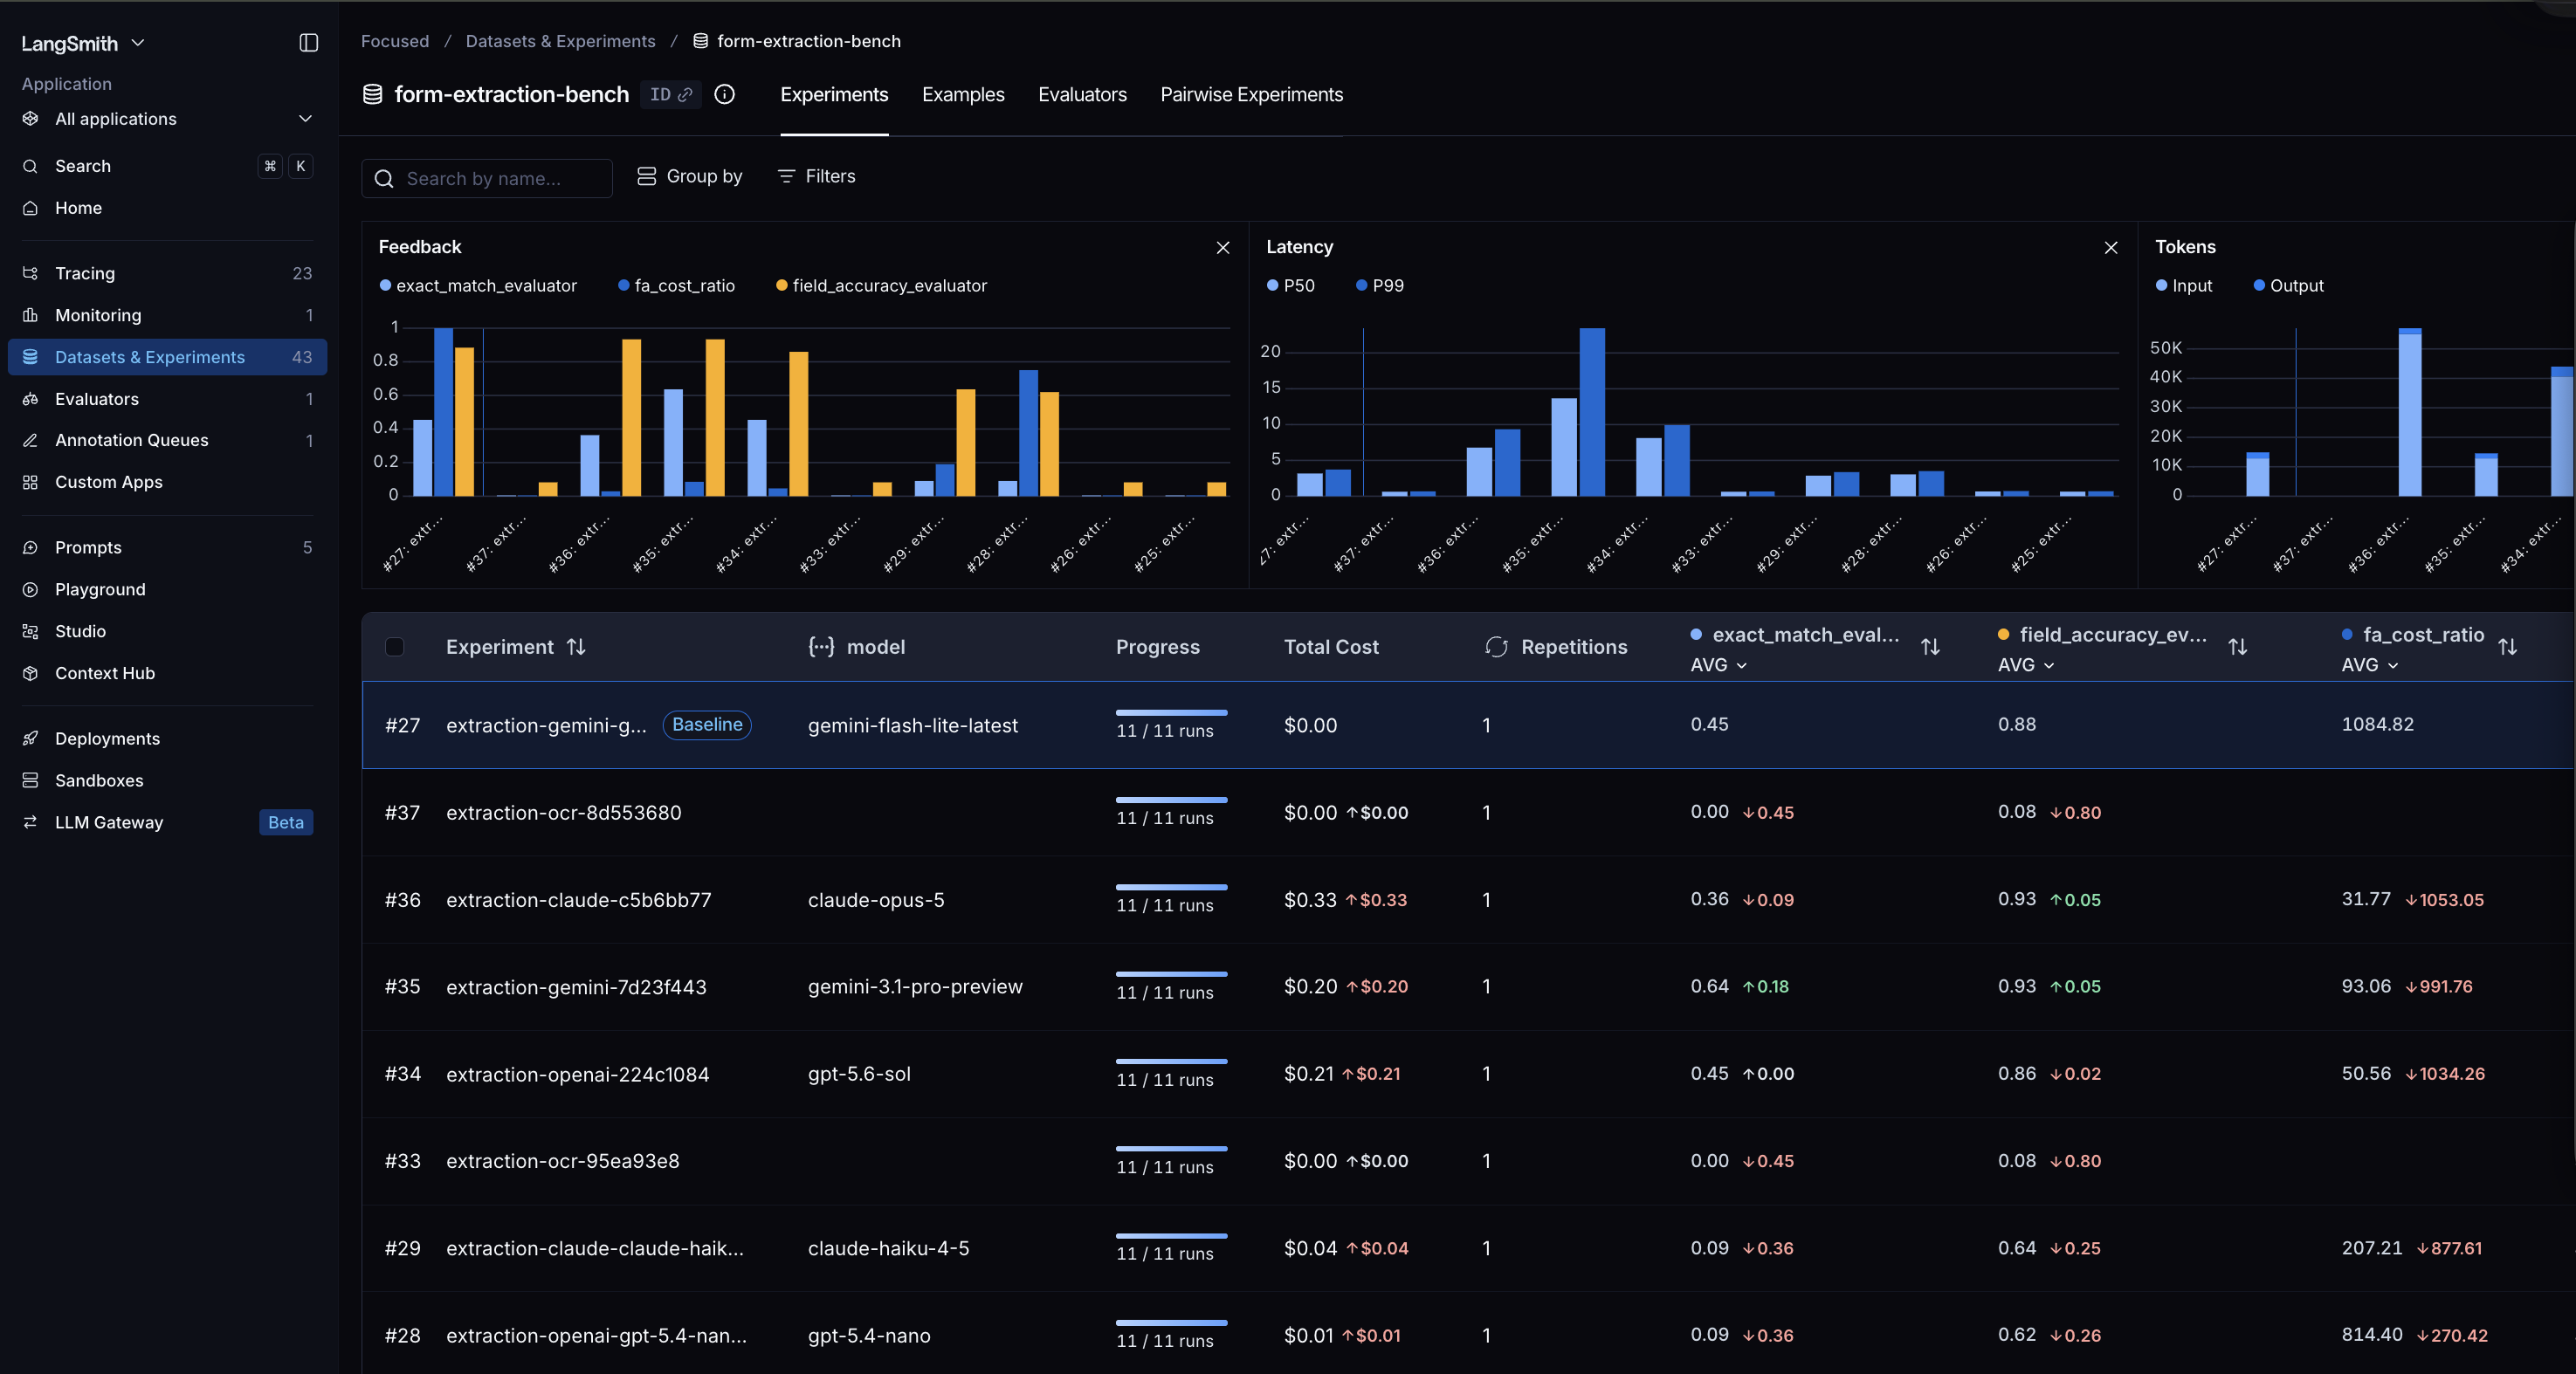Open Playground from sidebar
The width and height of the screenshot is (2576, 1374).
(x=100, y=589)
